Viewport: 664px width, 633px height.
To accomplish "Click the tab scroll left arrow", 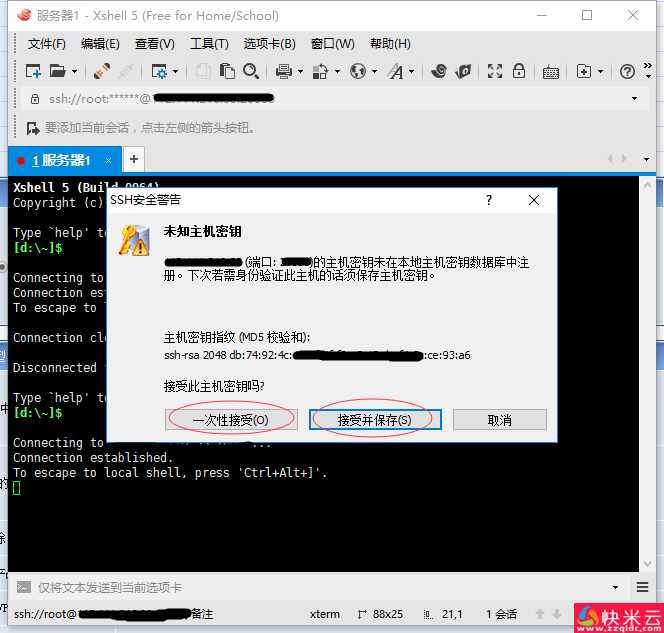I will [610, 159].
